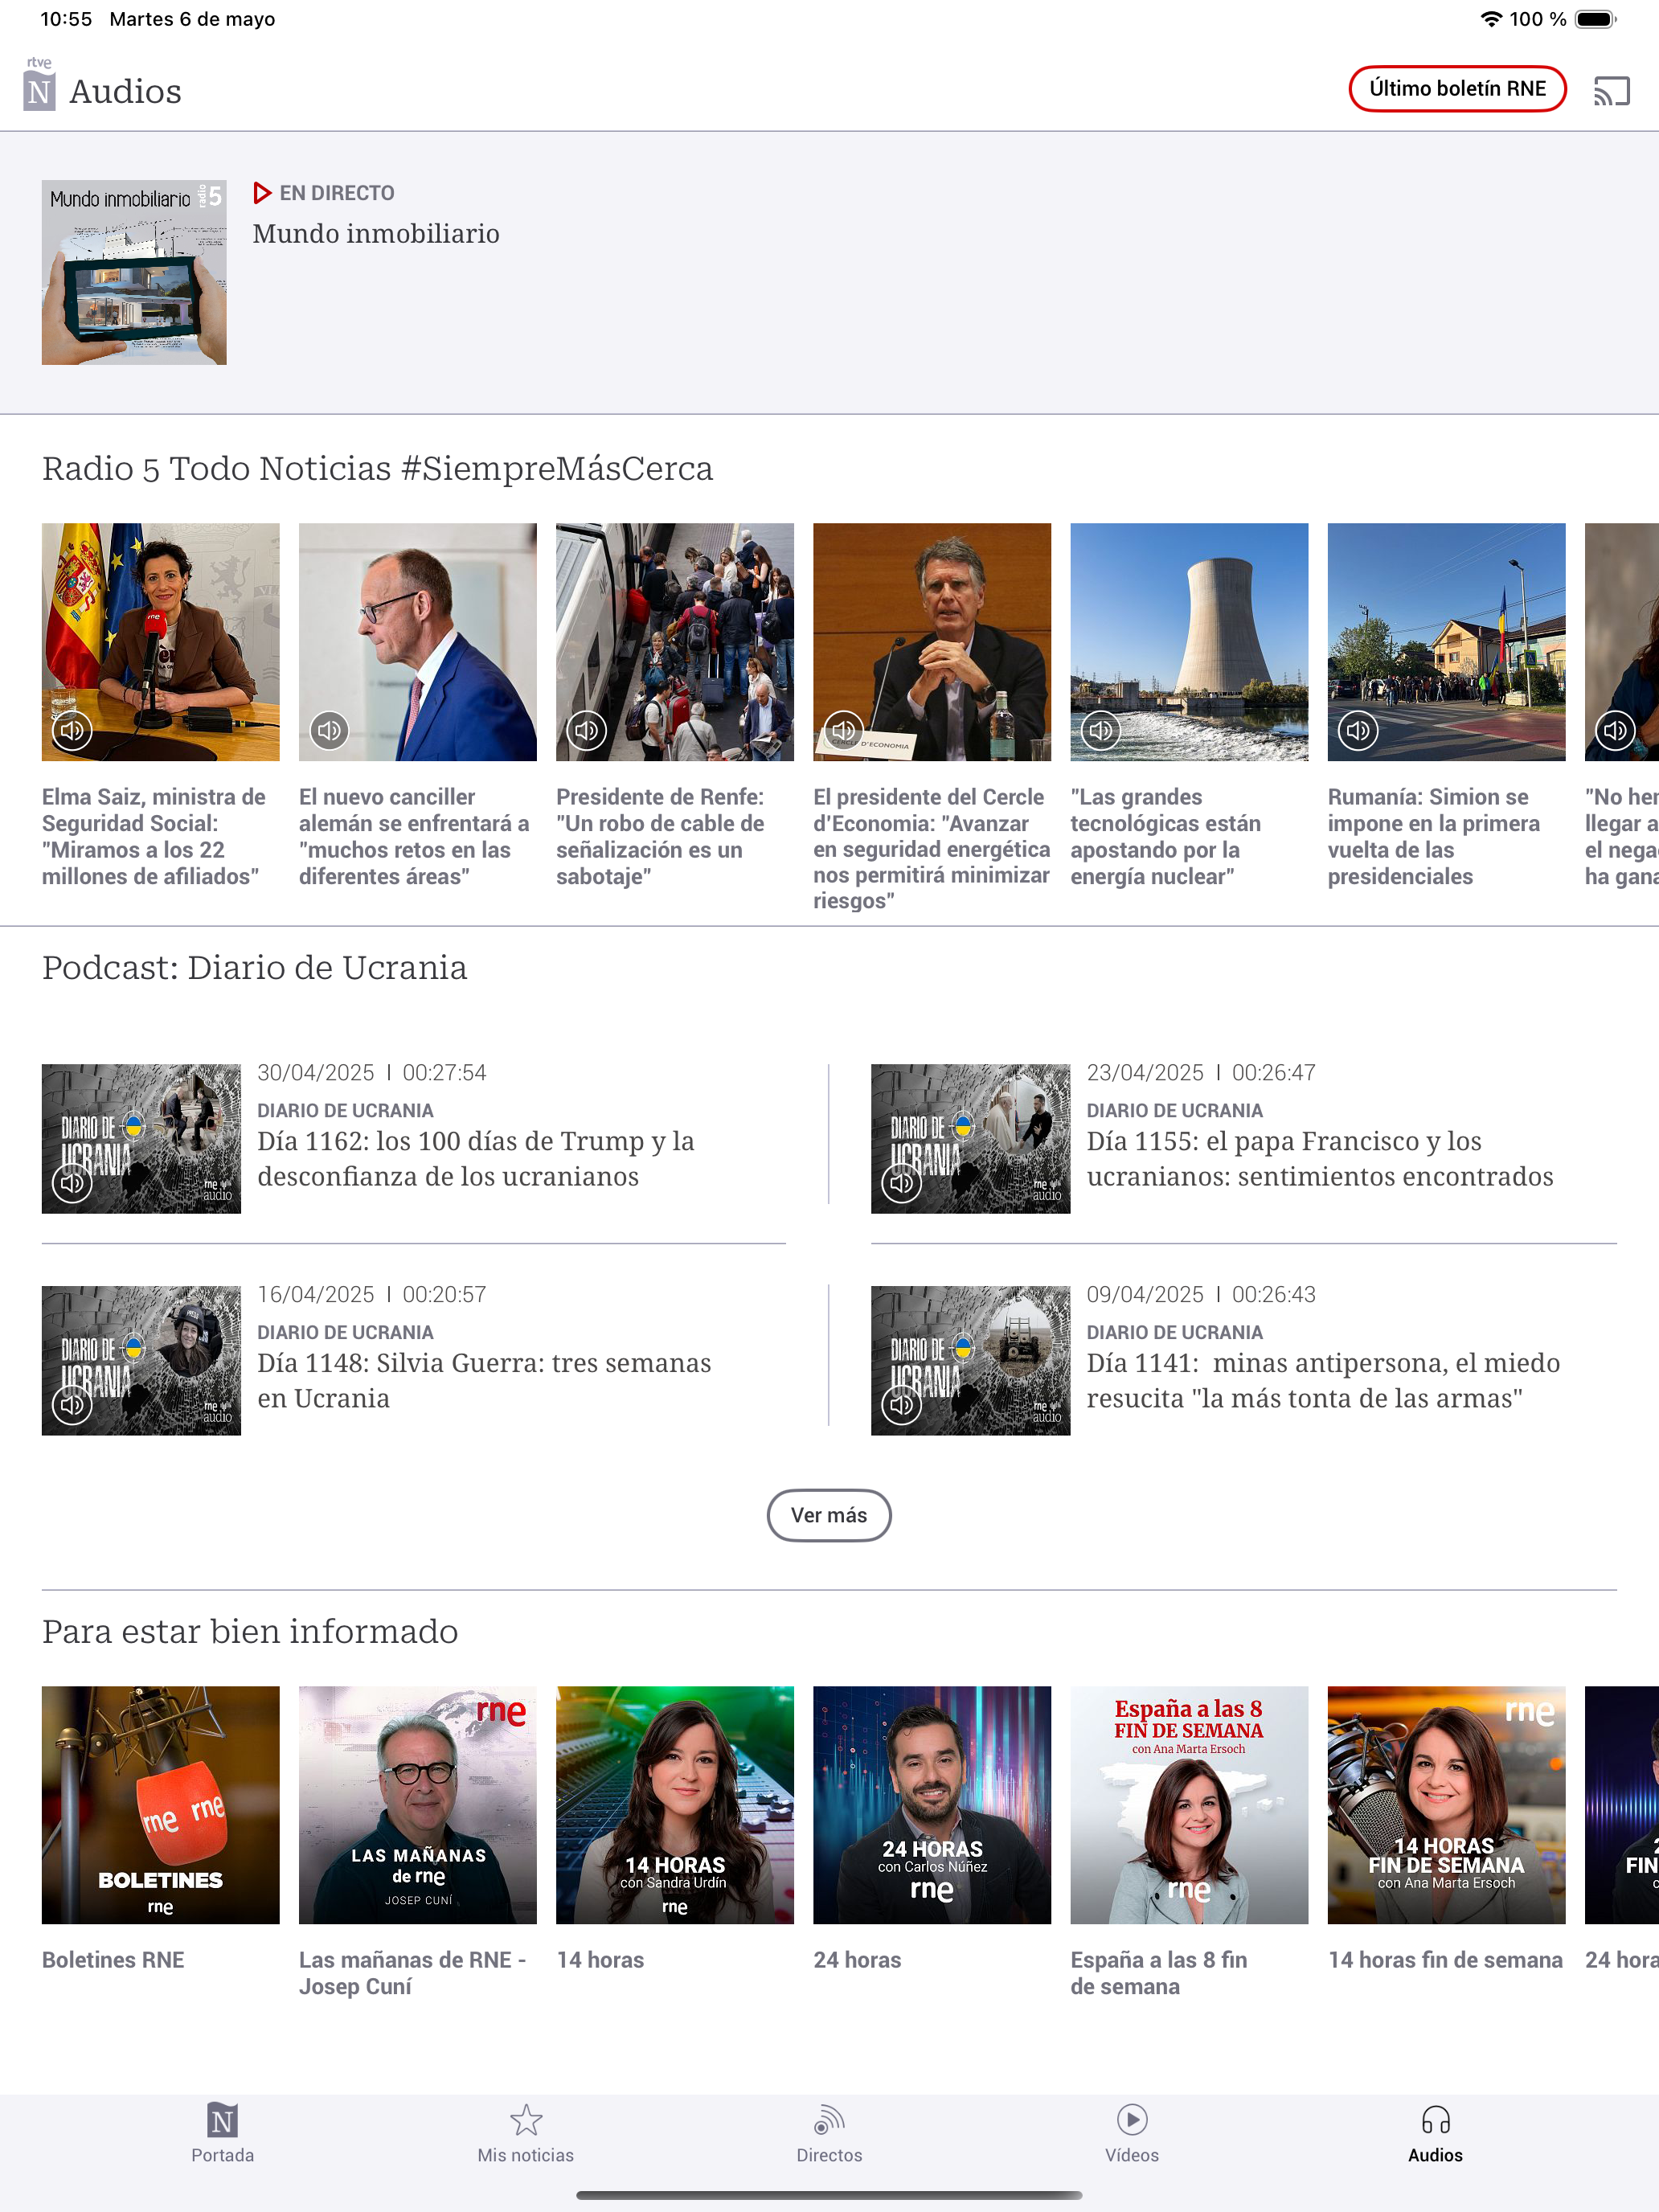Open Elma Saiz ministra headline

tap(154, 837)
